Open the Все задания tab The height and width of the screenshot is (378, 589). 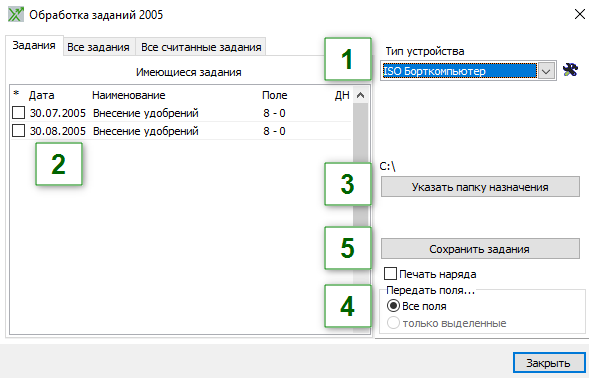[x=98, y=47]
